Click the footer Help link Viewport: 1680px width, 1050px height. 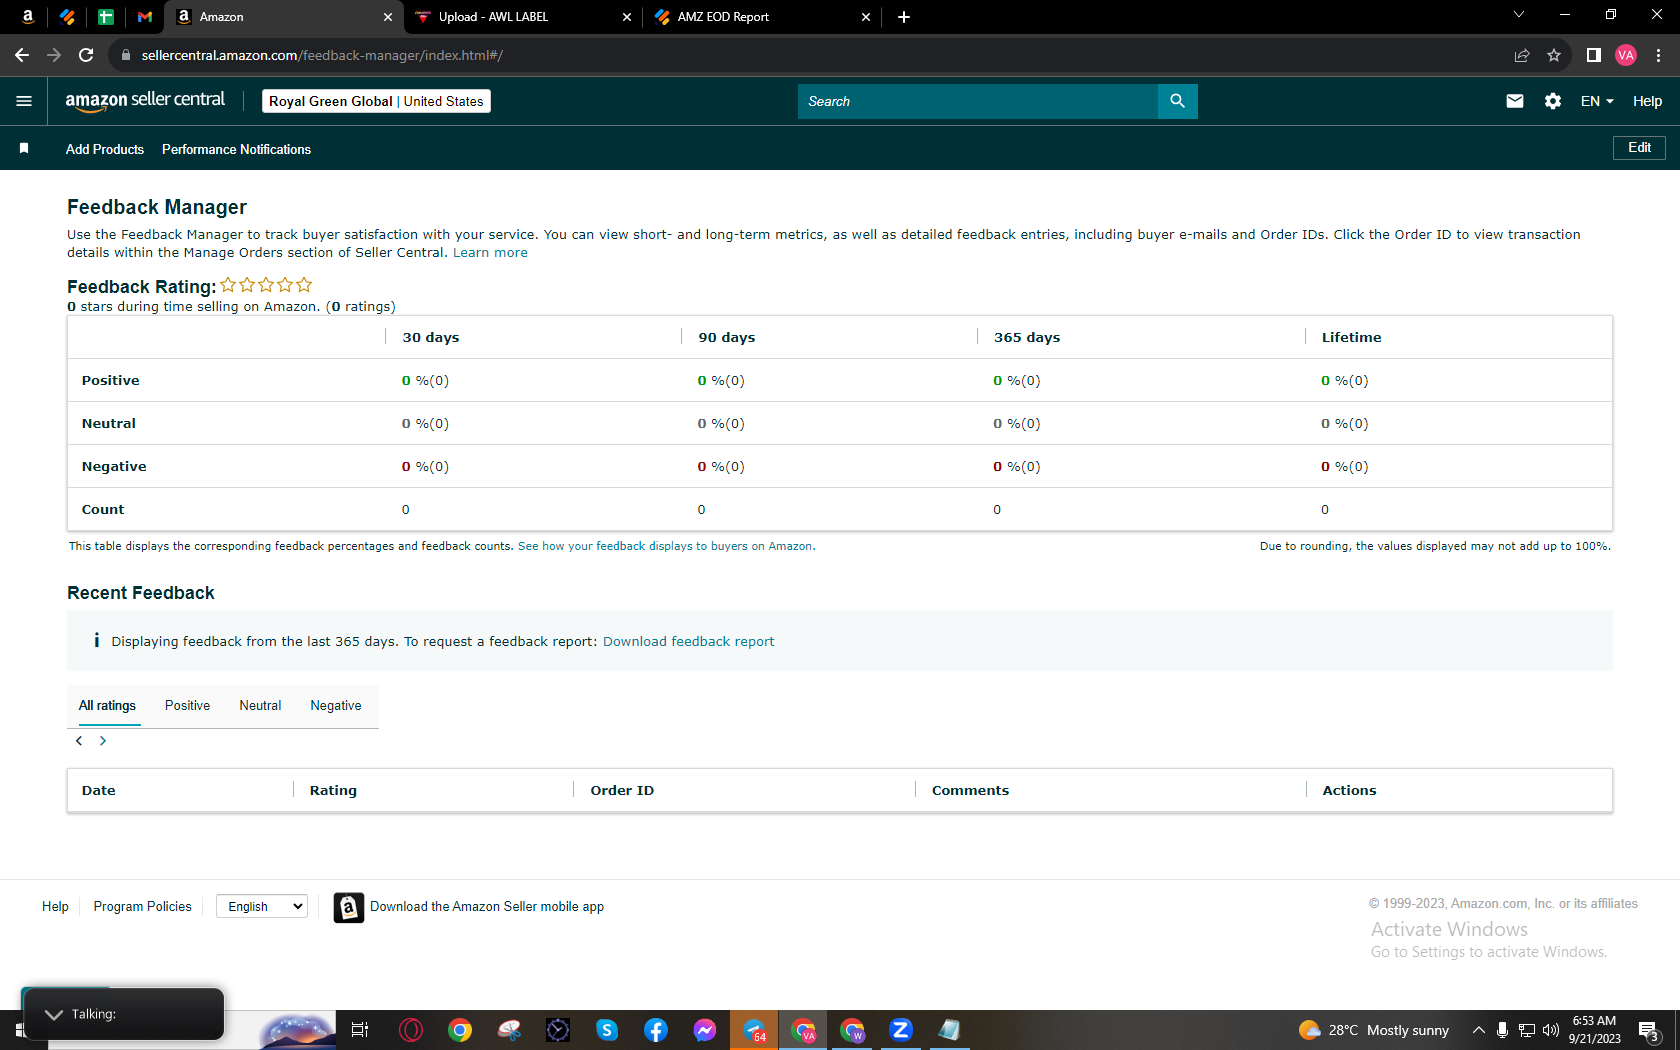click(x=55, y=907)
